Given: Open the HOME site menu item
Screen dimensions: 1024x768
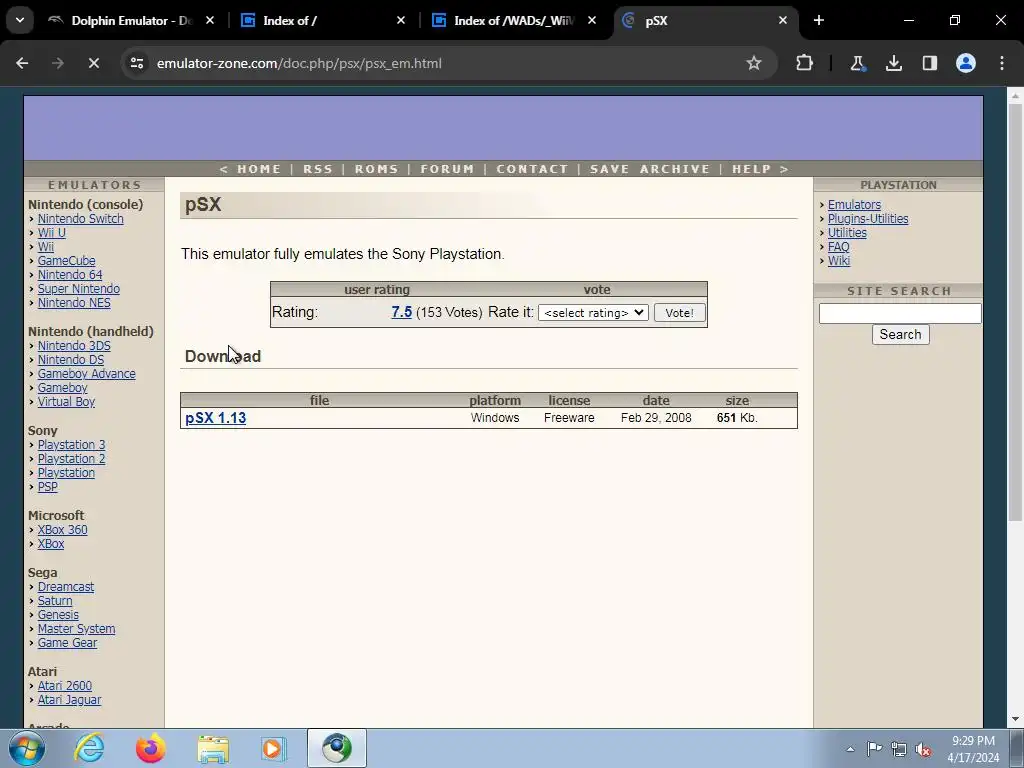Looking at the screenshot, I should pyautogui.click(x=259, y=169).
